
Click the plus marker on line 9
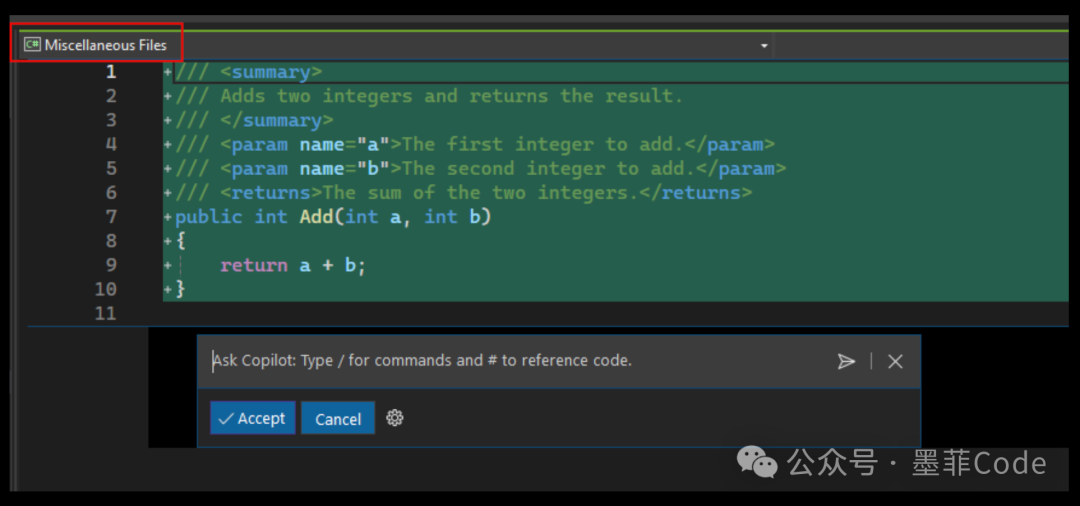coord(168,265)
